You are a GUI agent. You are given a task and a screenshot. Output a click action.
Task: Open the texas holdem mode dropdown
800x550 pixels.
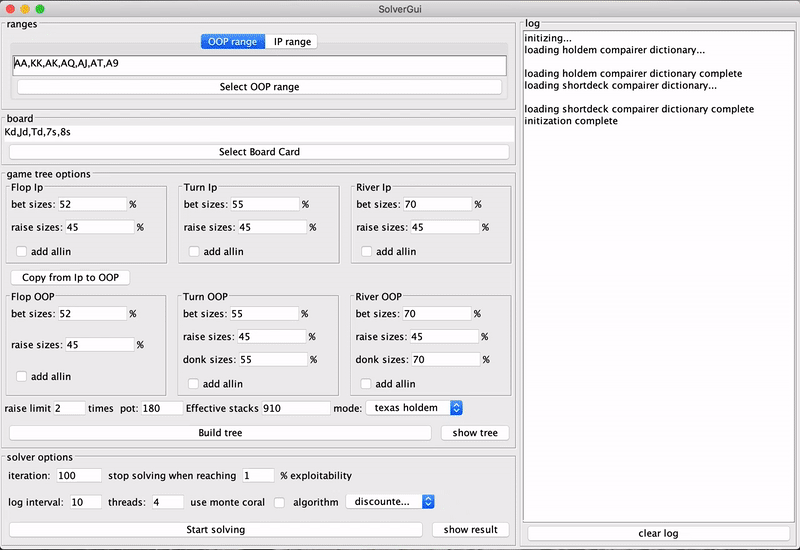click(x=414, y=408)
